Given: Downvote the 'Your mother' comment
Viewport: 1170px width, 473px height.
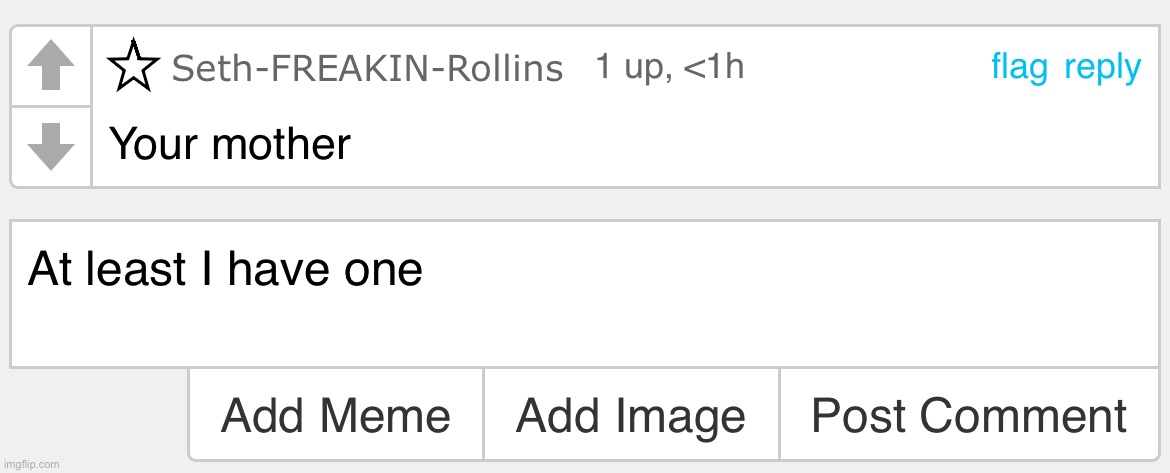Looking at the screenshot, I should click(51, 146).
